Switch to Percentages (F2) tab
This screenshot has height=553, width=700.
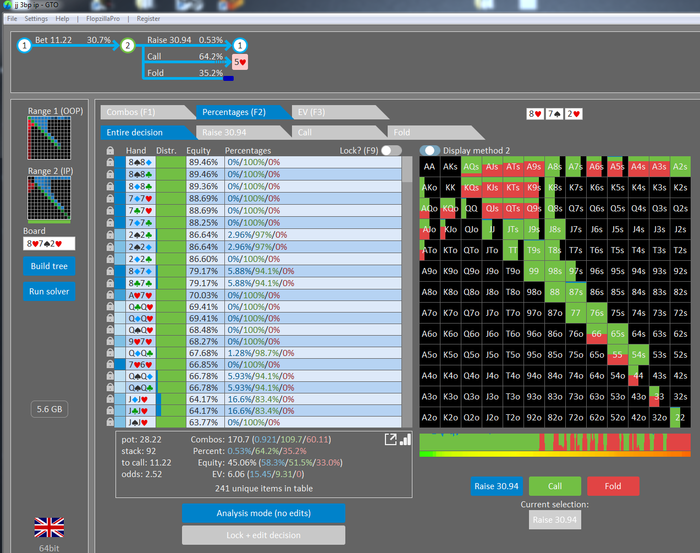click(x=239, y=112)
